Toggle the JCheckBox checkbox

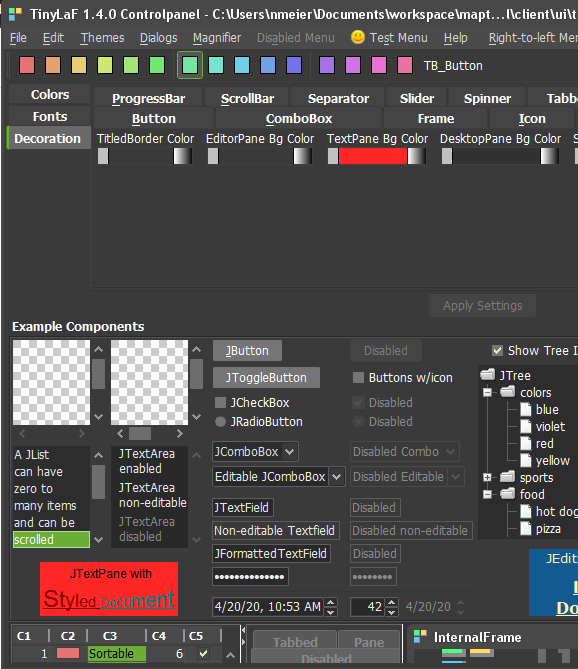[x=221, y=402]
